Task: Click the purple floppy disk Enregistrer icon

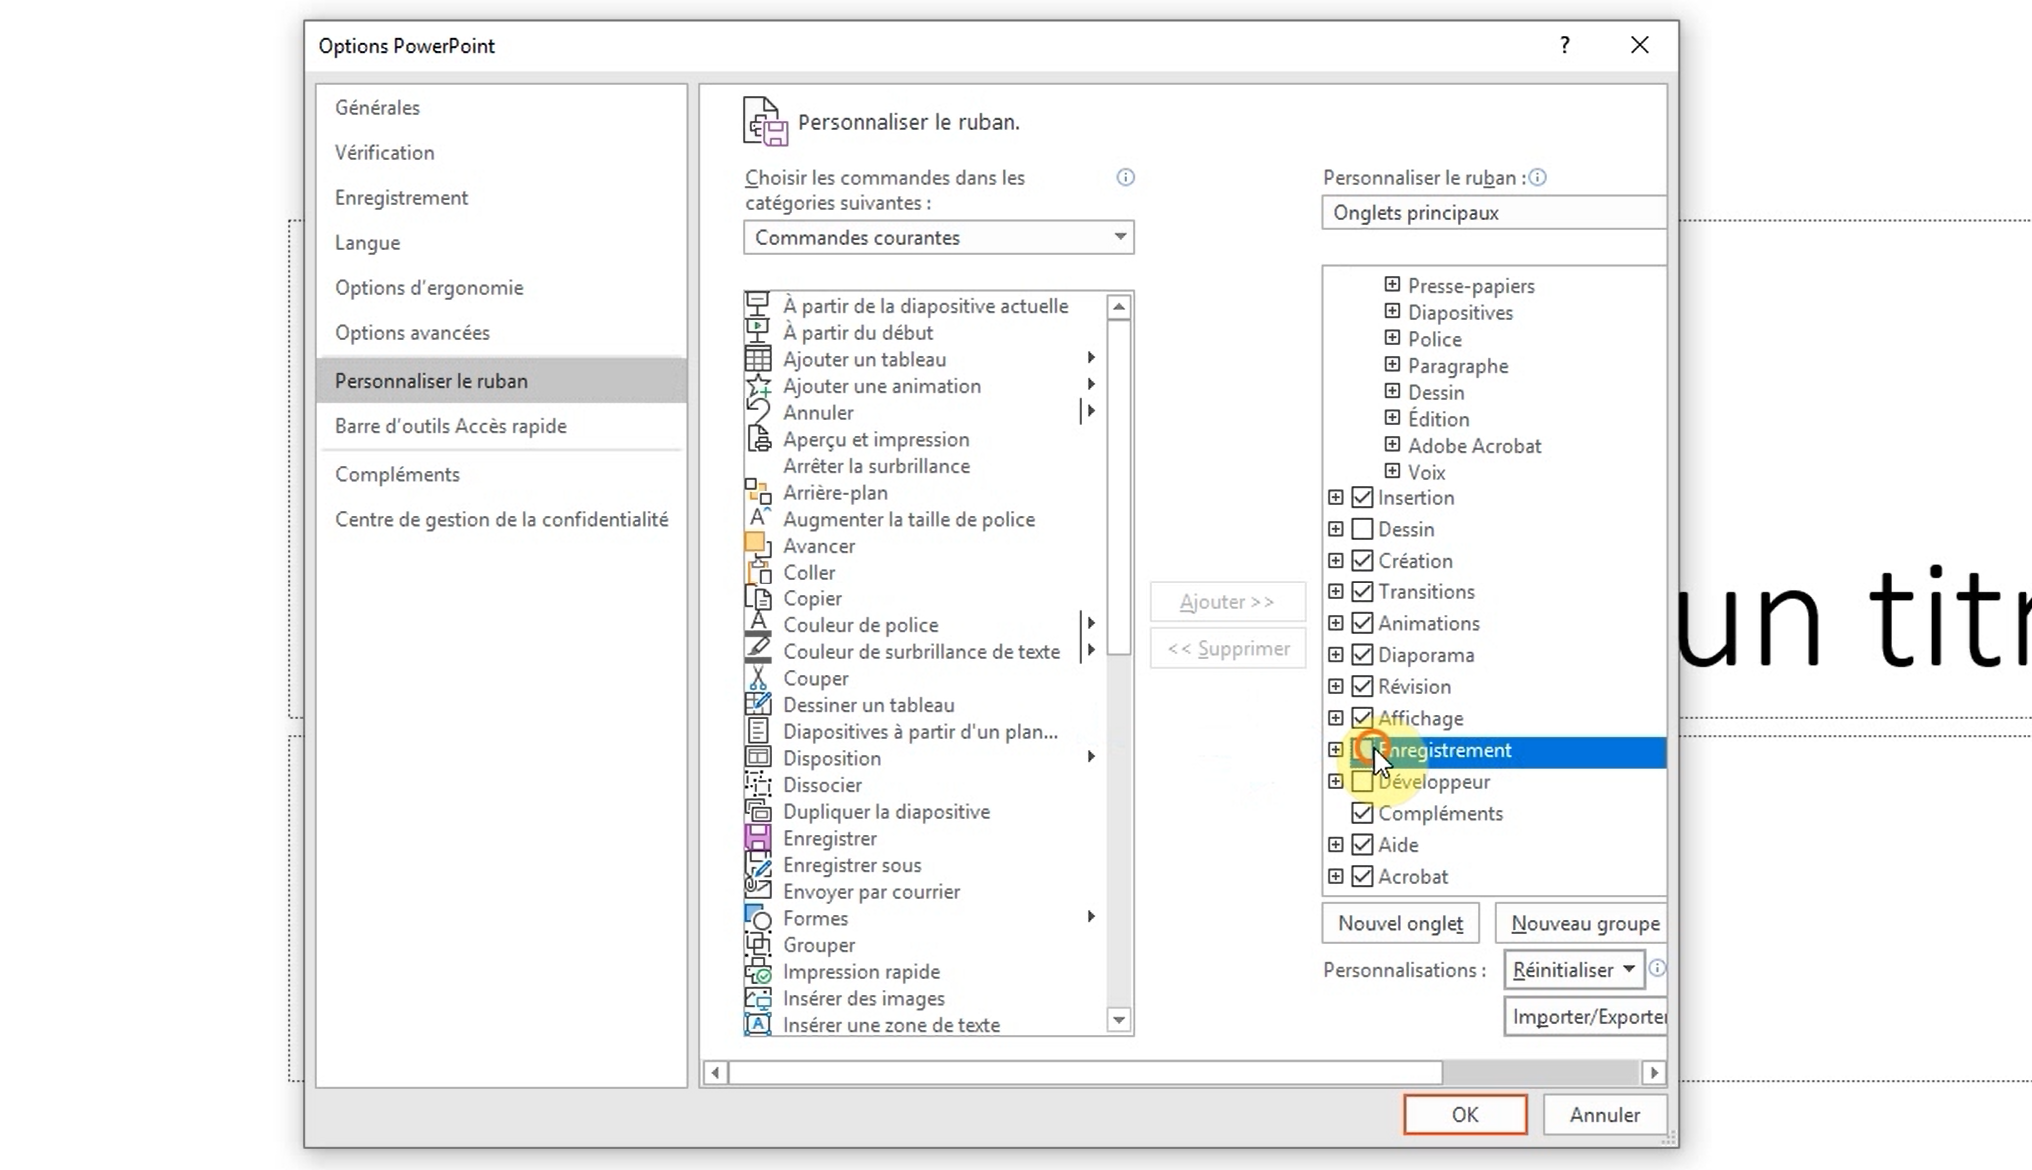Action: tap(758, 838)
